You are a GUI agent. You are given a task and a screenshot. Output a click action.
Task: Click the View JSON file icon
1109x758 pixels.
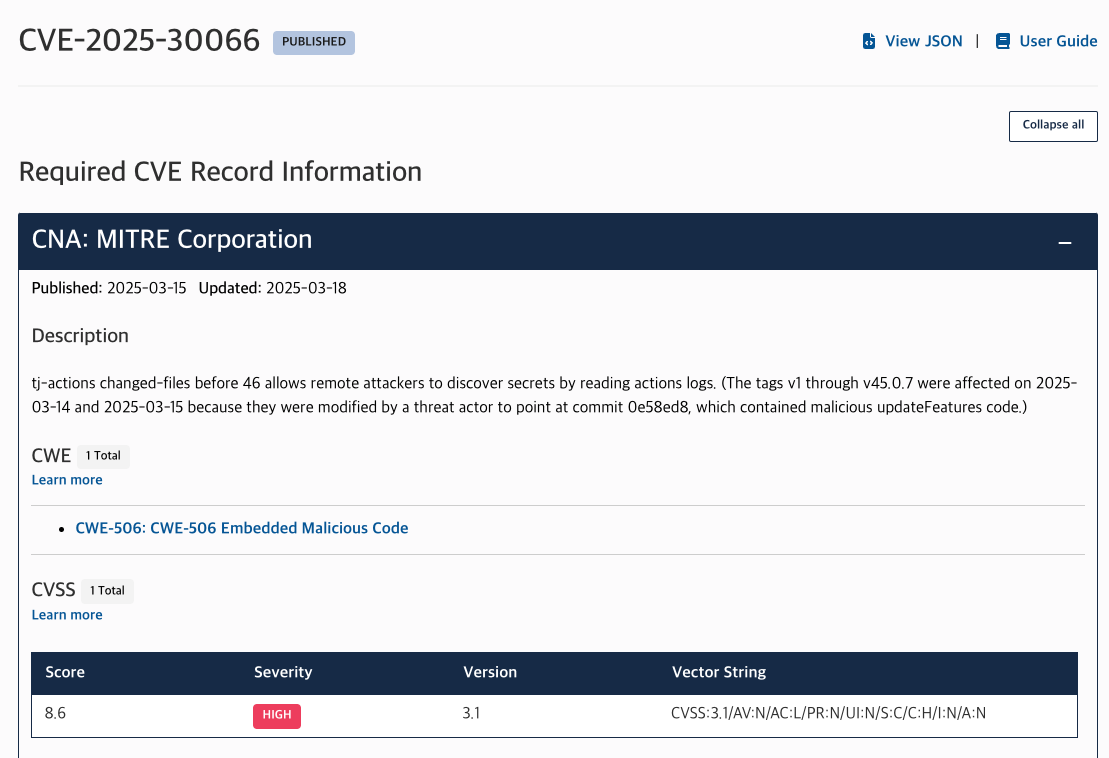point(869,41)
